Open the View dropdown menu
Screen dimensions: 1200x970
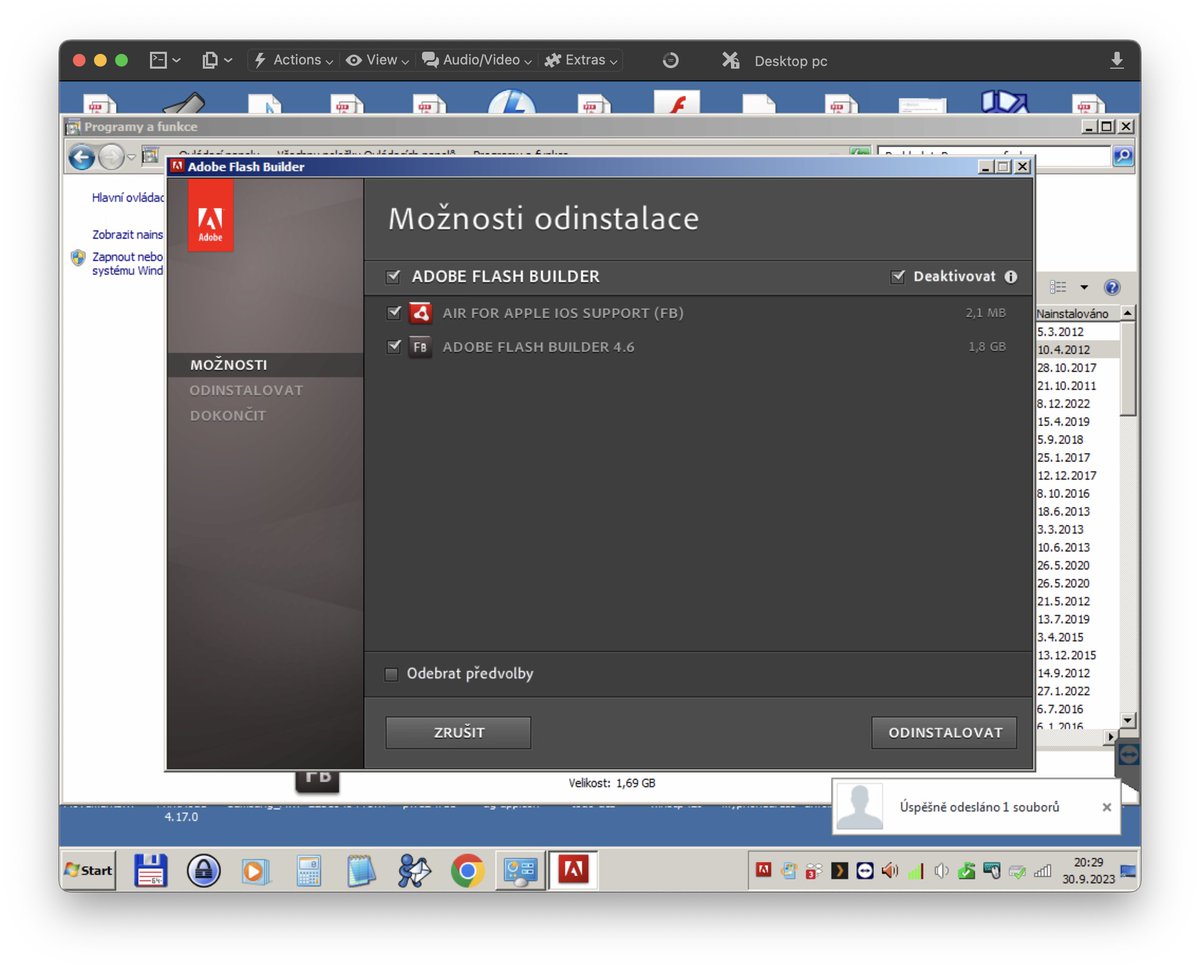377,60
